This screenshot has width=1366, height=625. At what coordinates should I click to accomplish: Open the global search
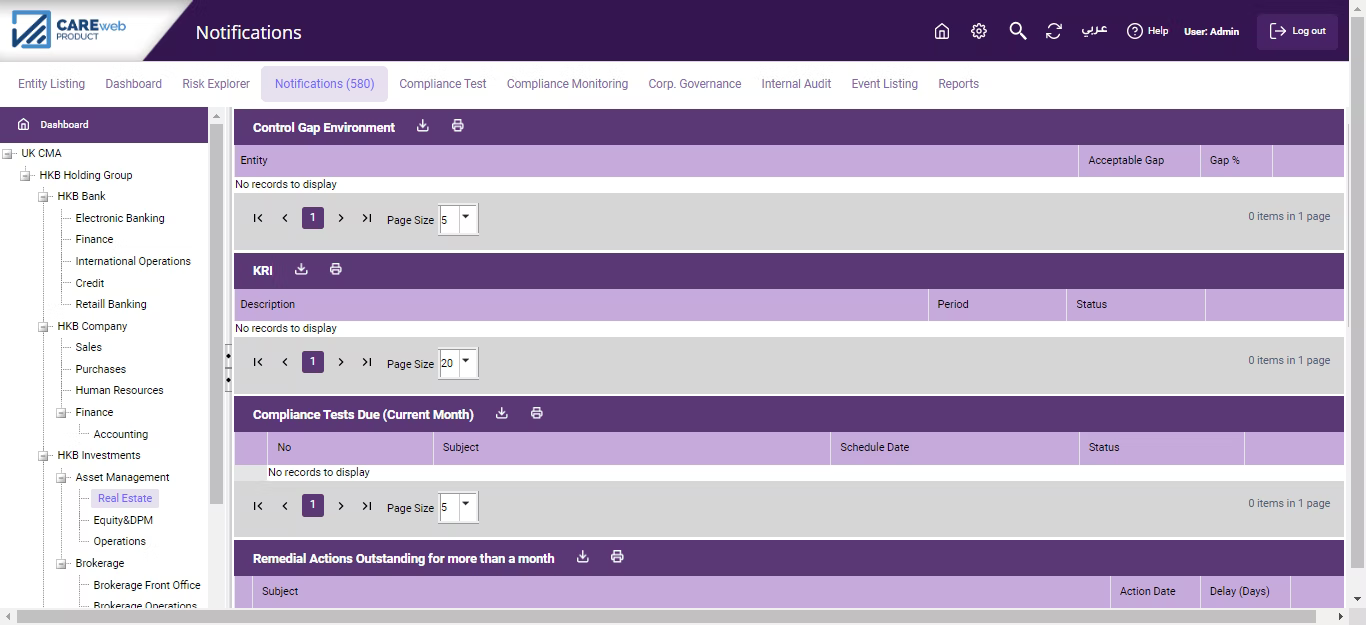[x=1017, y=31]
